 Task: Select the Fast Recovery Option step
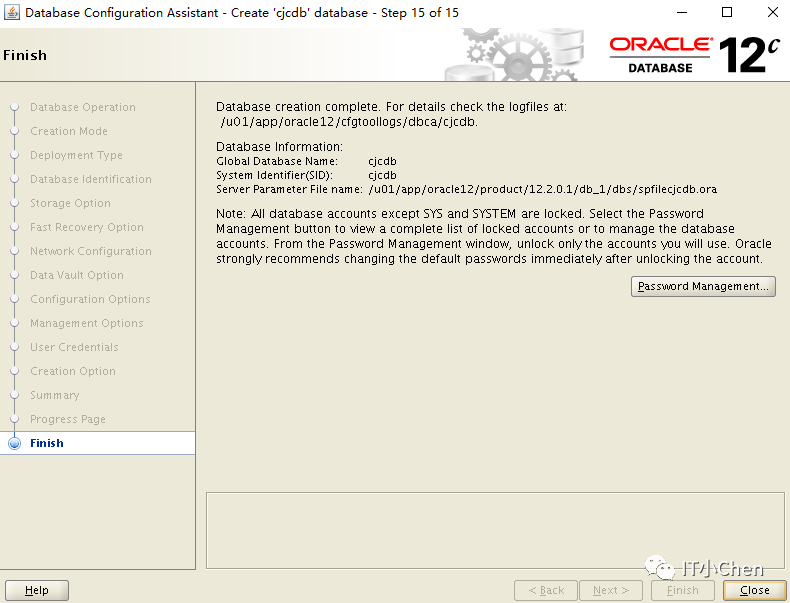[87, 227]
